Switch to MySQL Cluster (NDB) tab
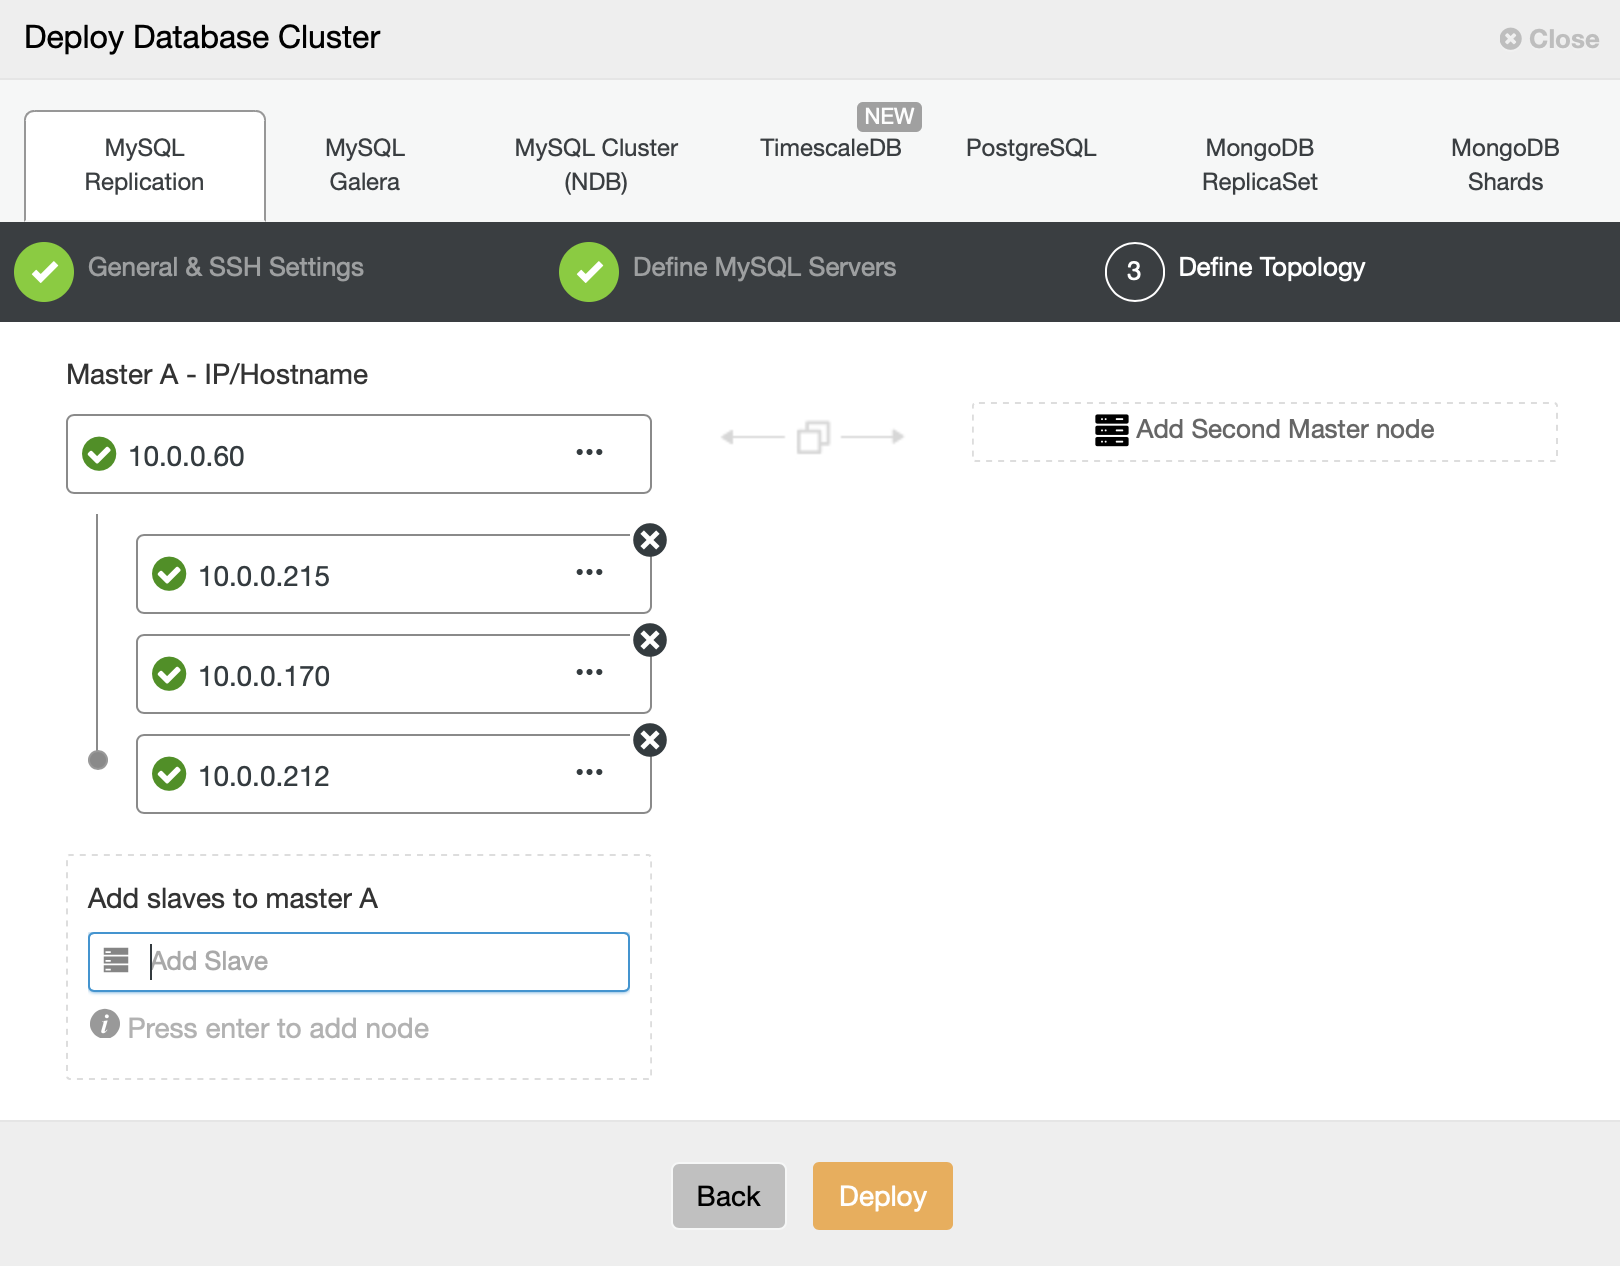Image resolution: width=1620 pixels, height=1266 pixels. [x=596, y=165]
